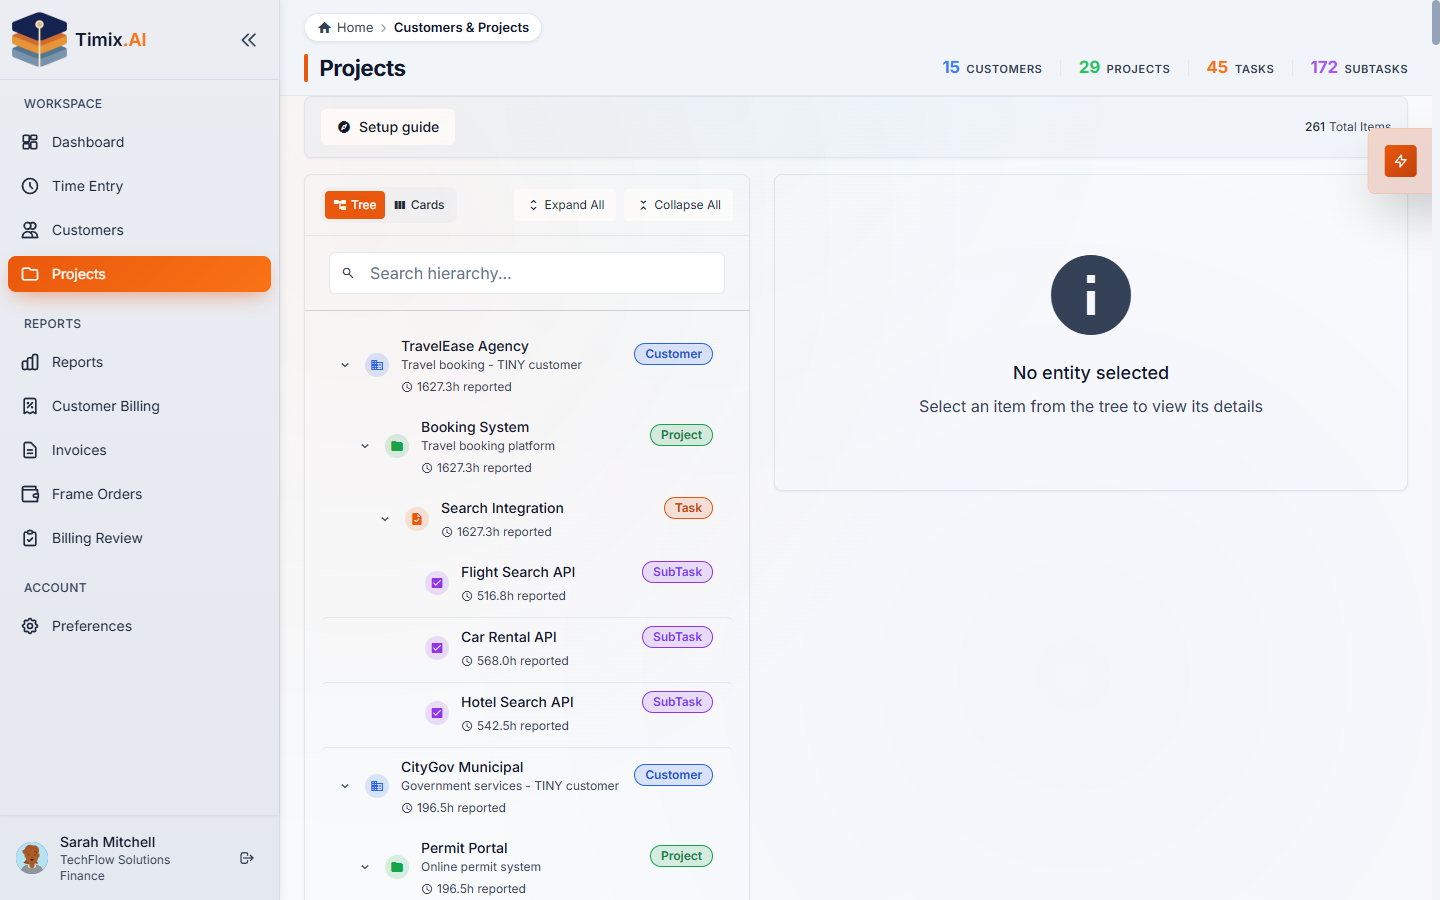Click Expand All button

566,205
